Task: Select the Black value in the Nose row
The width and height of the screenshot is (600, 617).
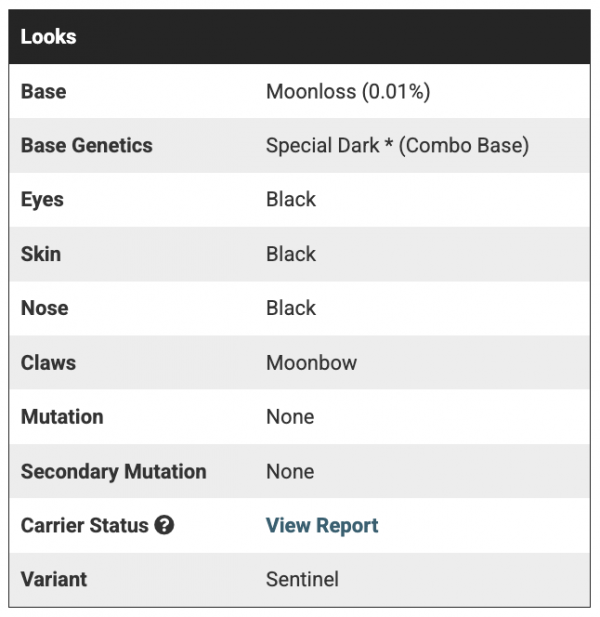Action: point(291,308)
